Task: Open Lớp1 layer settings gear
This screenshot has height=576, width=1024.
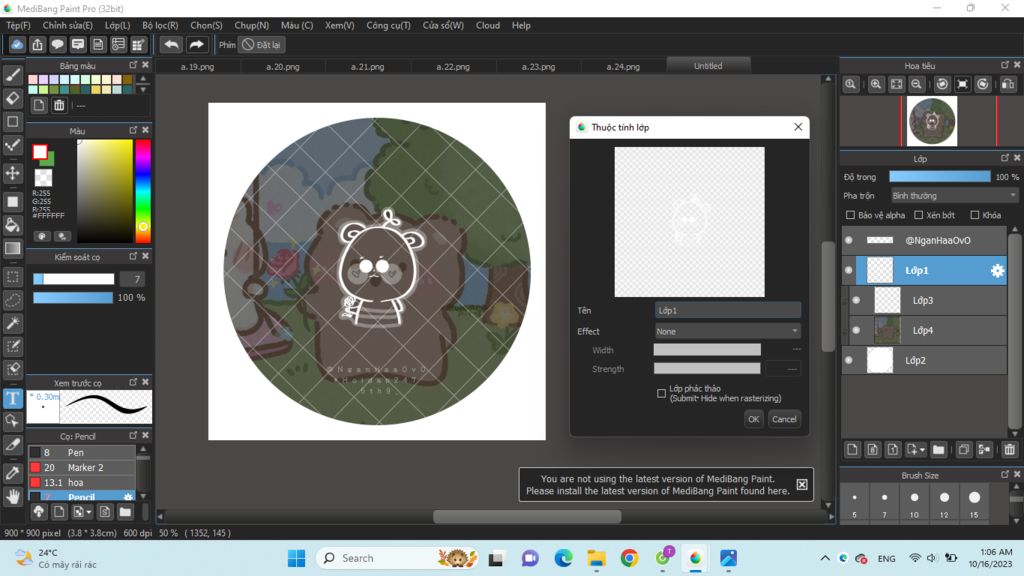Action: tap(997, 270)
